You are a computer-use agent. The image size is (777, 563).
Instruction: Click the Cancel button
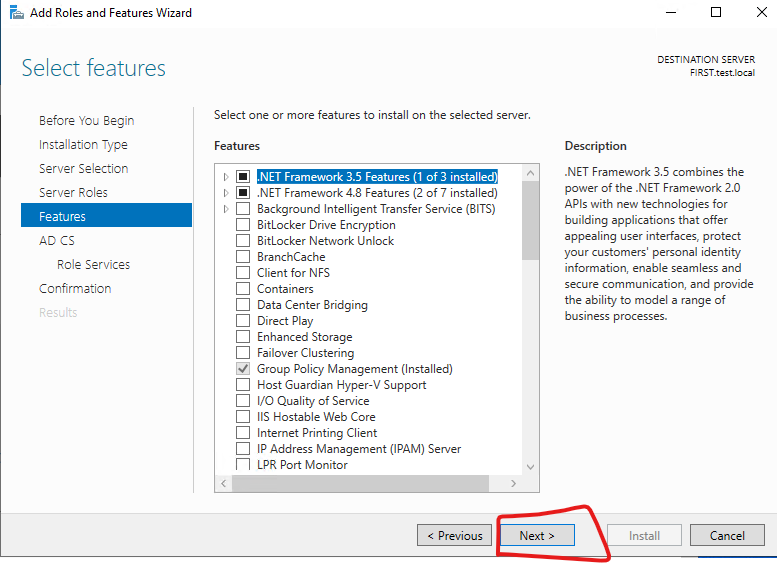click(x=727, y=535)
